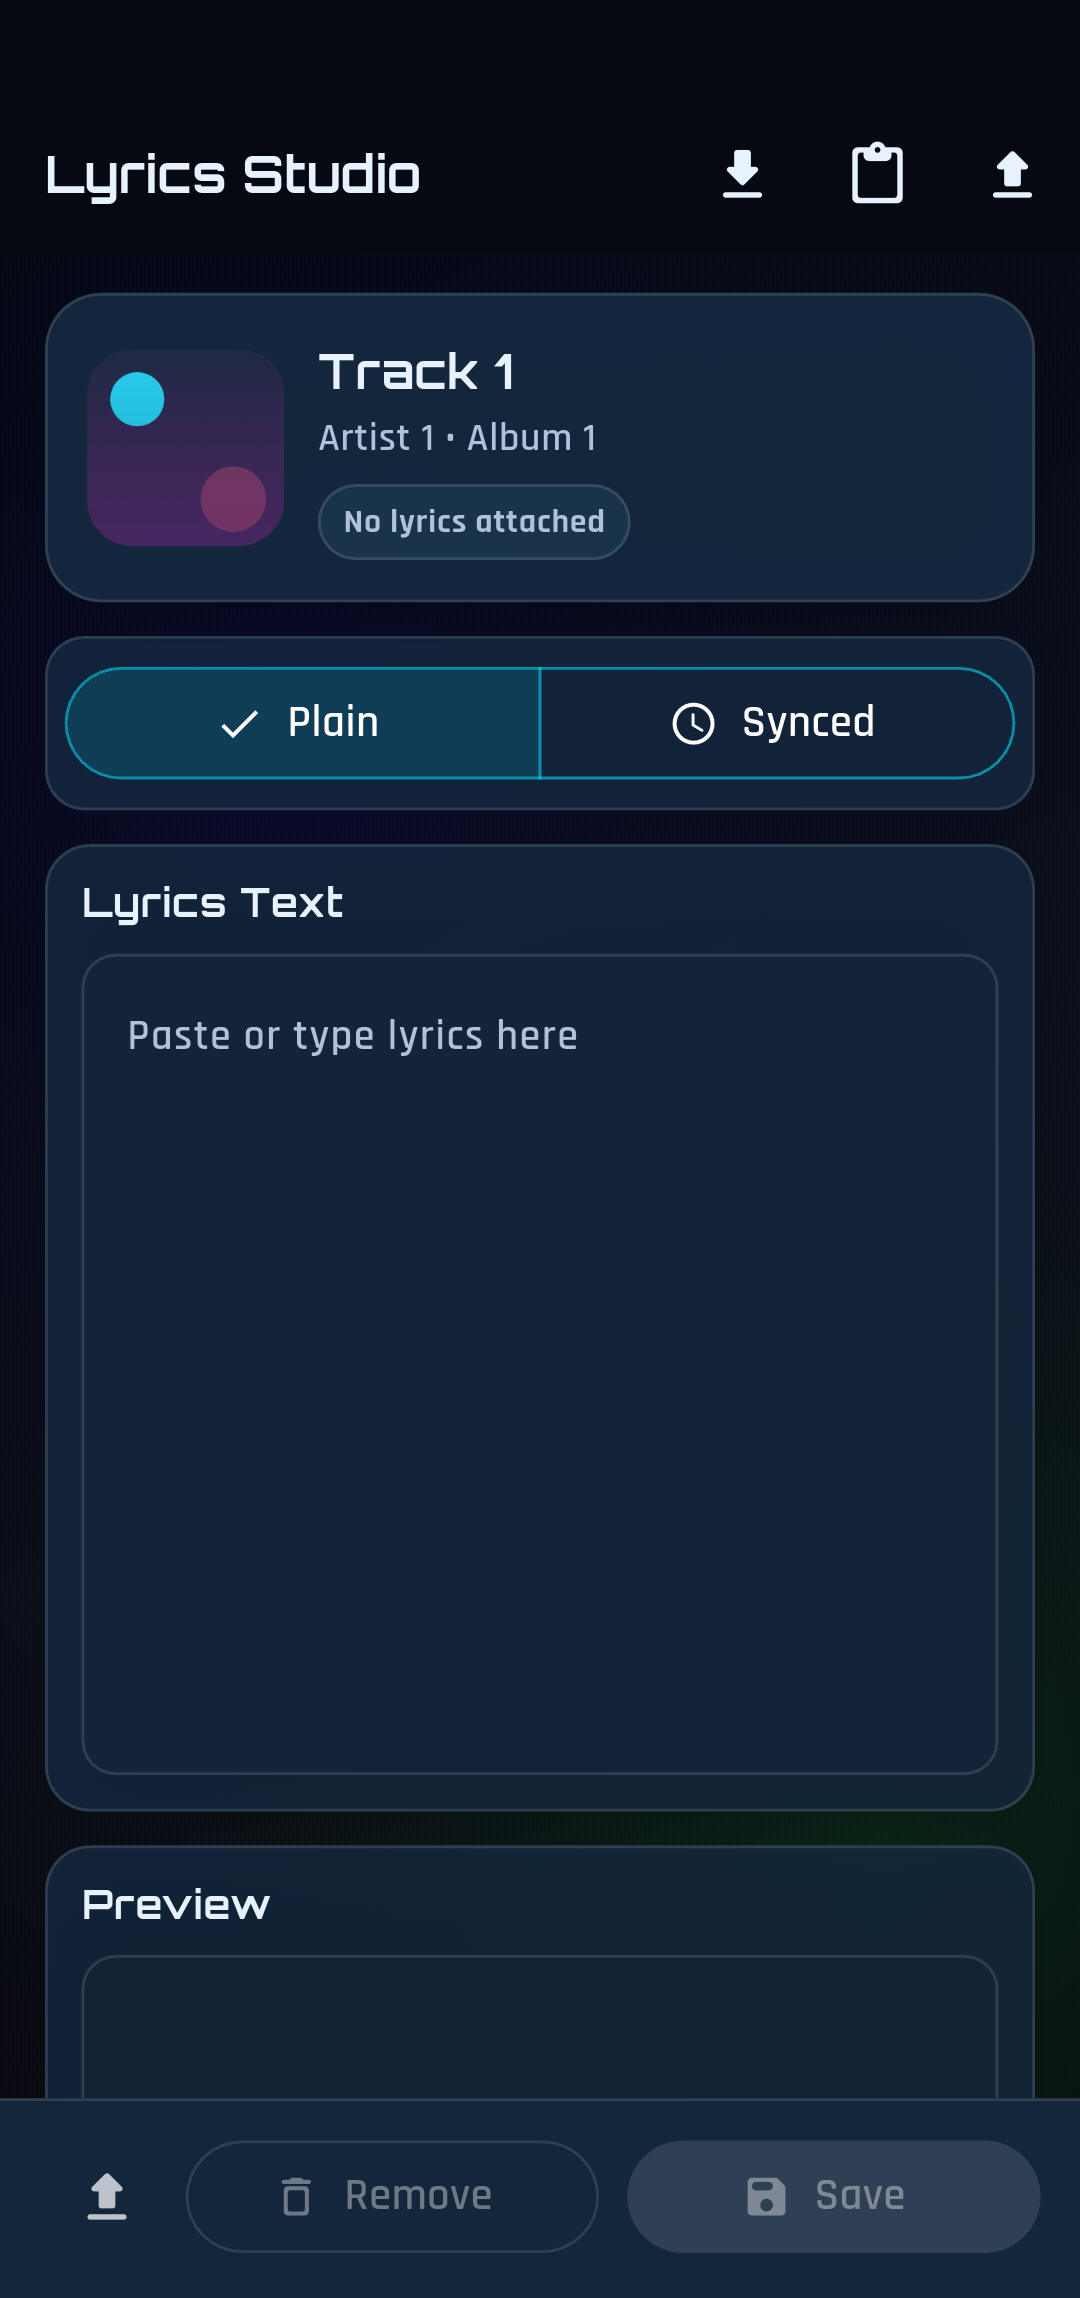Click the trash icon on the Remove button
The image size is (1080, 2298).
click(297, 2195)
